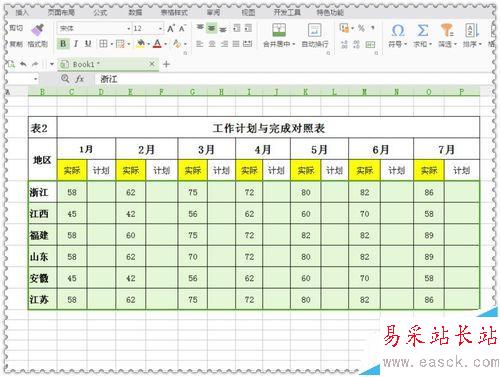Open the 数据 ribbon tab

[135, 13]
